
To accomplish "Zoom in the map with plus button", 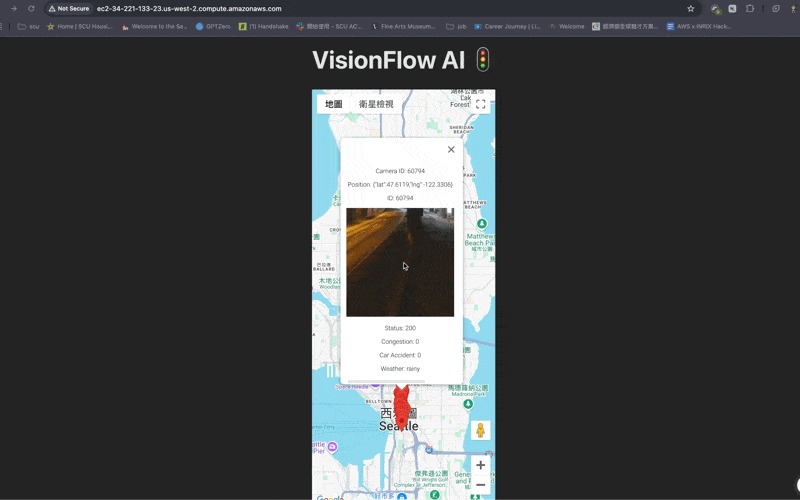I will (480, 465).
